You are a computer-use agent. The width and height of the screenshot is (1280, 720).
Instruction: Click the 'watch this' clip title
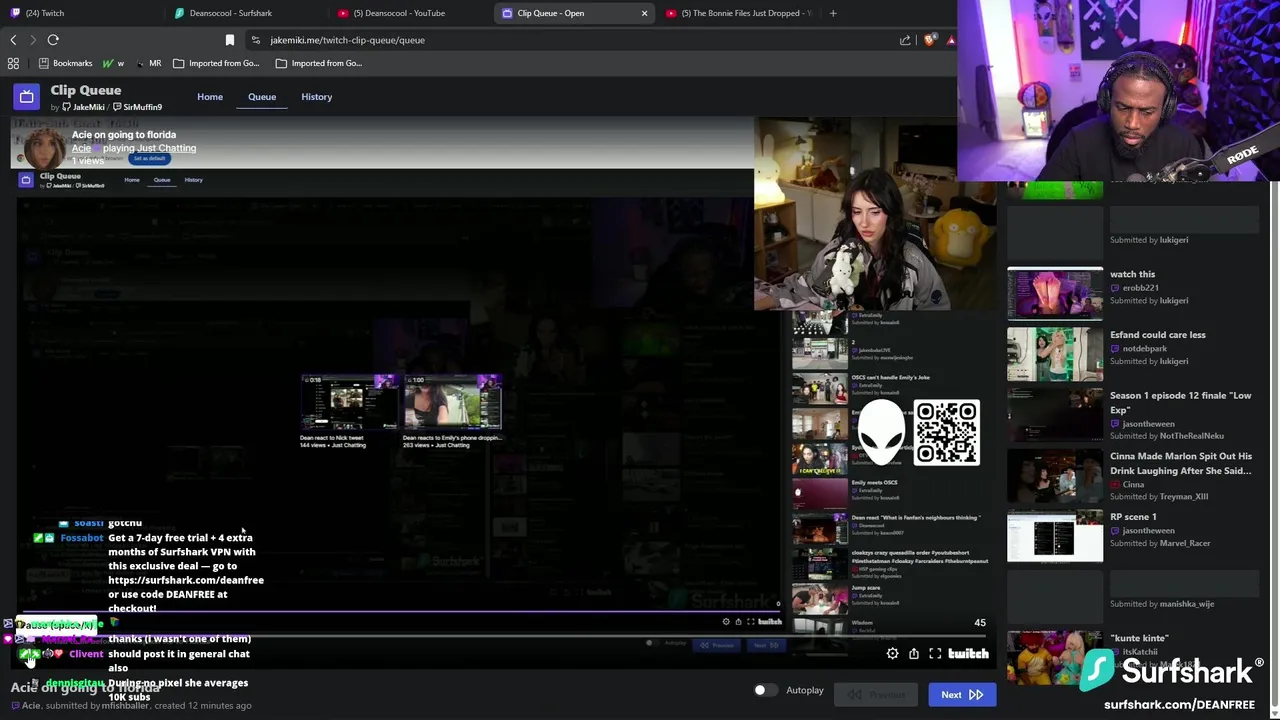pos(1132,274)
